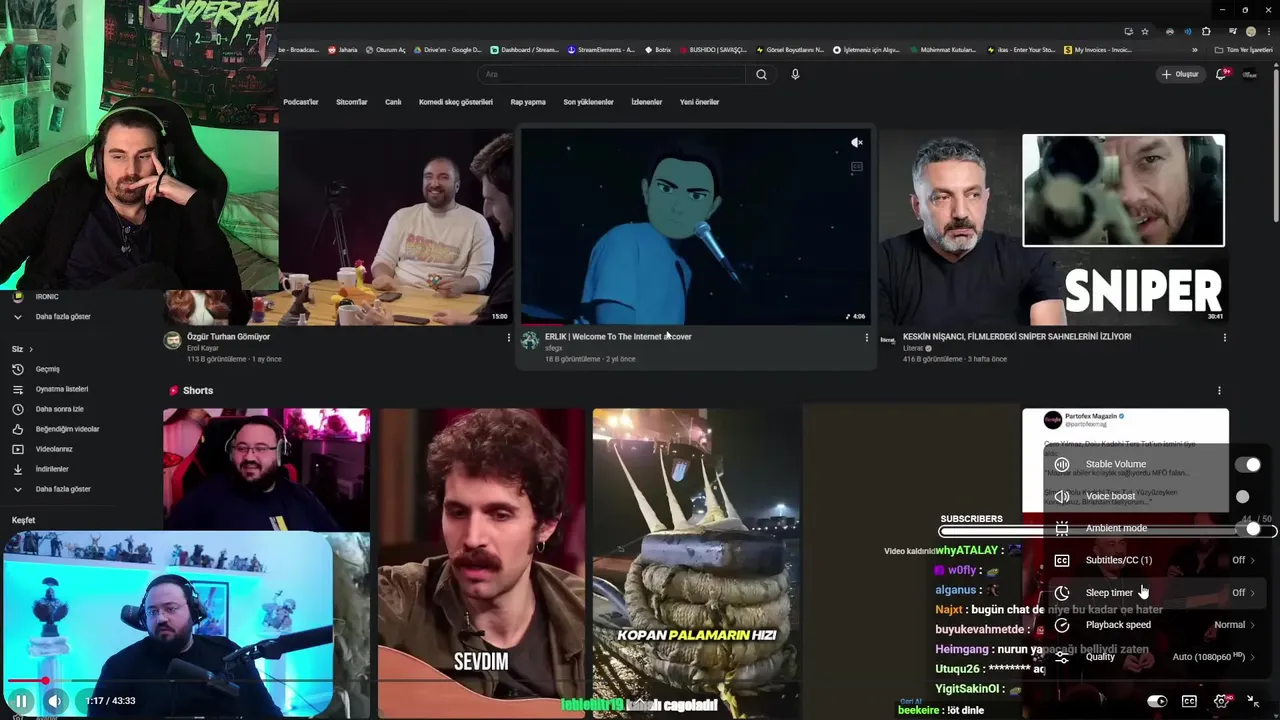The image size is (1280, 720).
Task: Select the Yeni öneriler filter chip
Action: coord(700,102)
